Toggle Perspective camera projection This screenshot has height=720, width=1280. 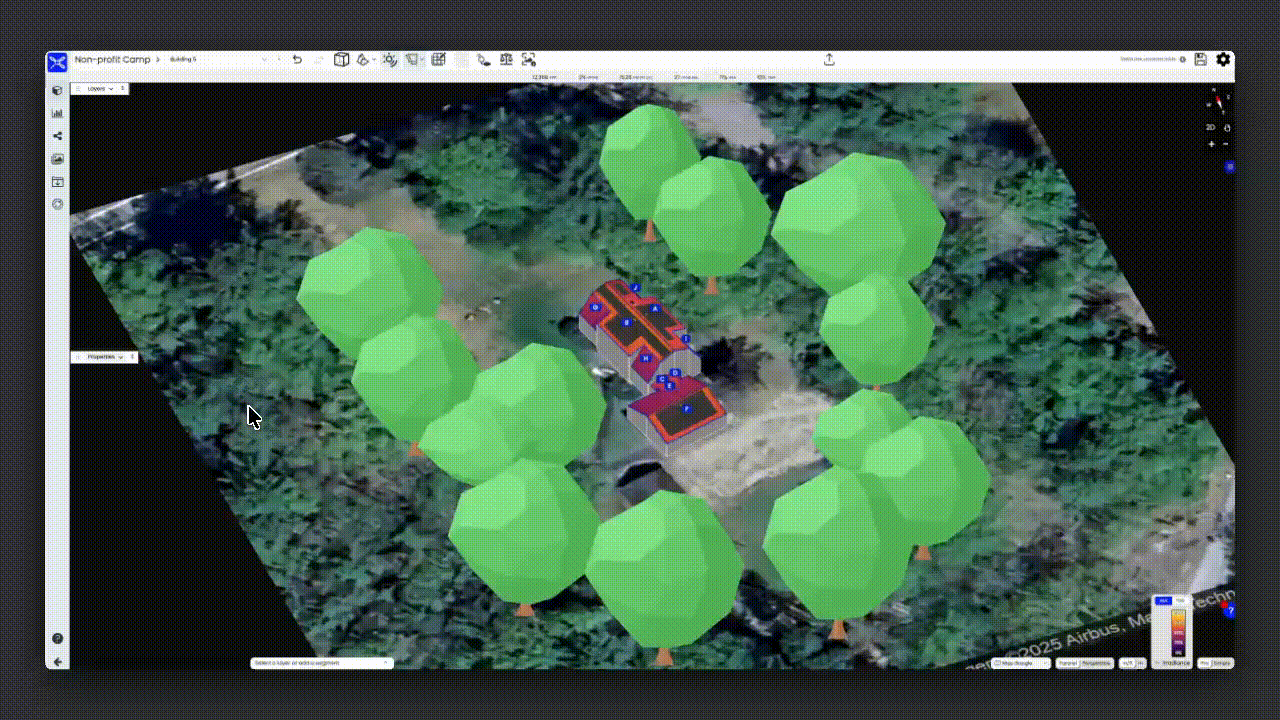coord(1097,663)
